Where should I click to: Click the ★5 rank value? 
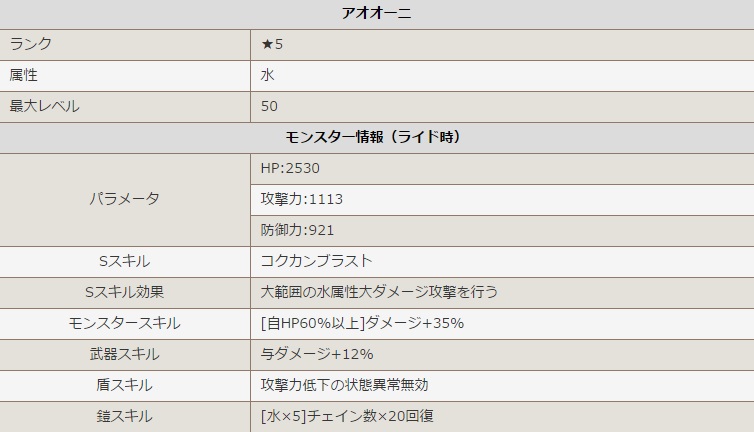[272, 44]
